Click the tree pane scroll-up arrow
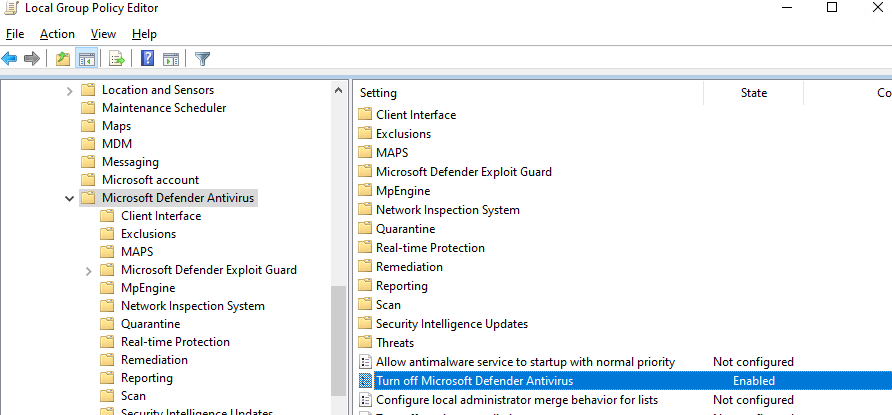 (x=338, y=90)
